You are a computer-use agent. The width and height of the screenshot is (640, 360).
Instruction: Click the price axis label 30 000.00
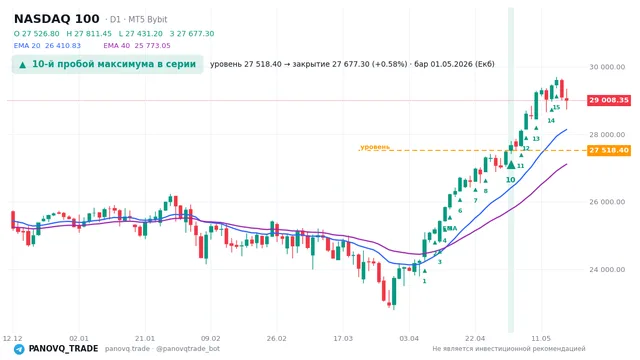(x=607, y=67)
